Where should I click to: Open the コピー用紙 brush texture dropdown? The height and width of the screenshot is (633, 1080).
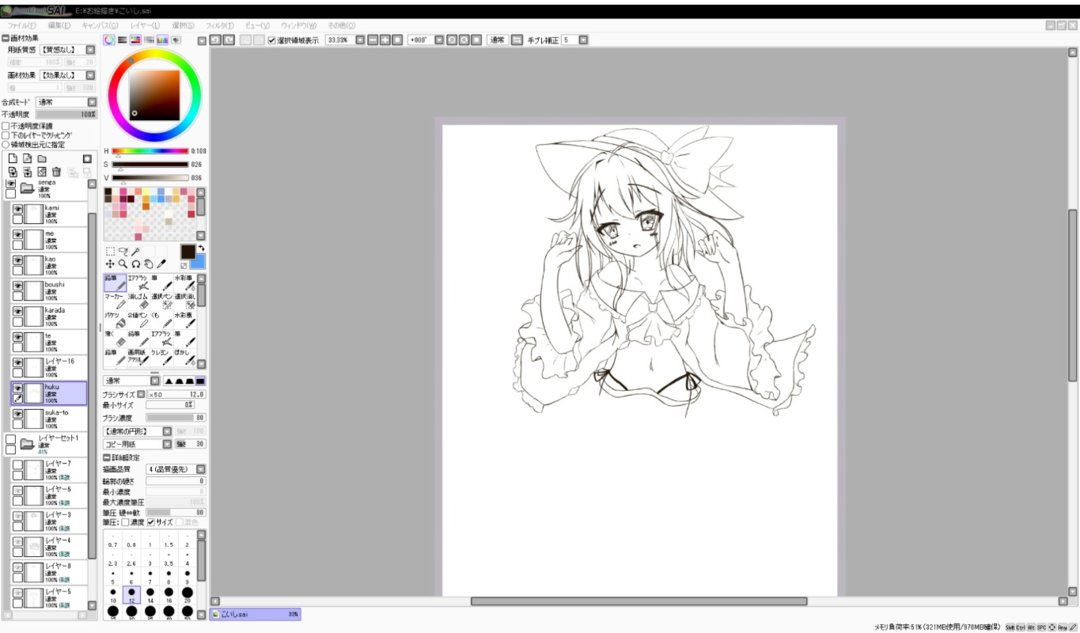point(167,444)
